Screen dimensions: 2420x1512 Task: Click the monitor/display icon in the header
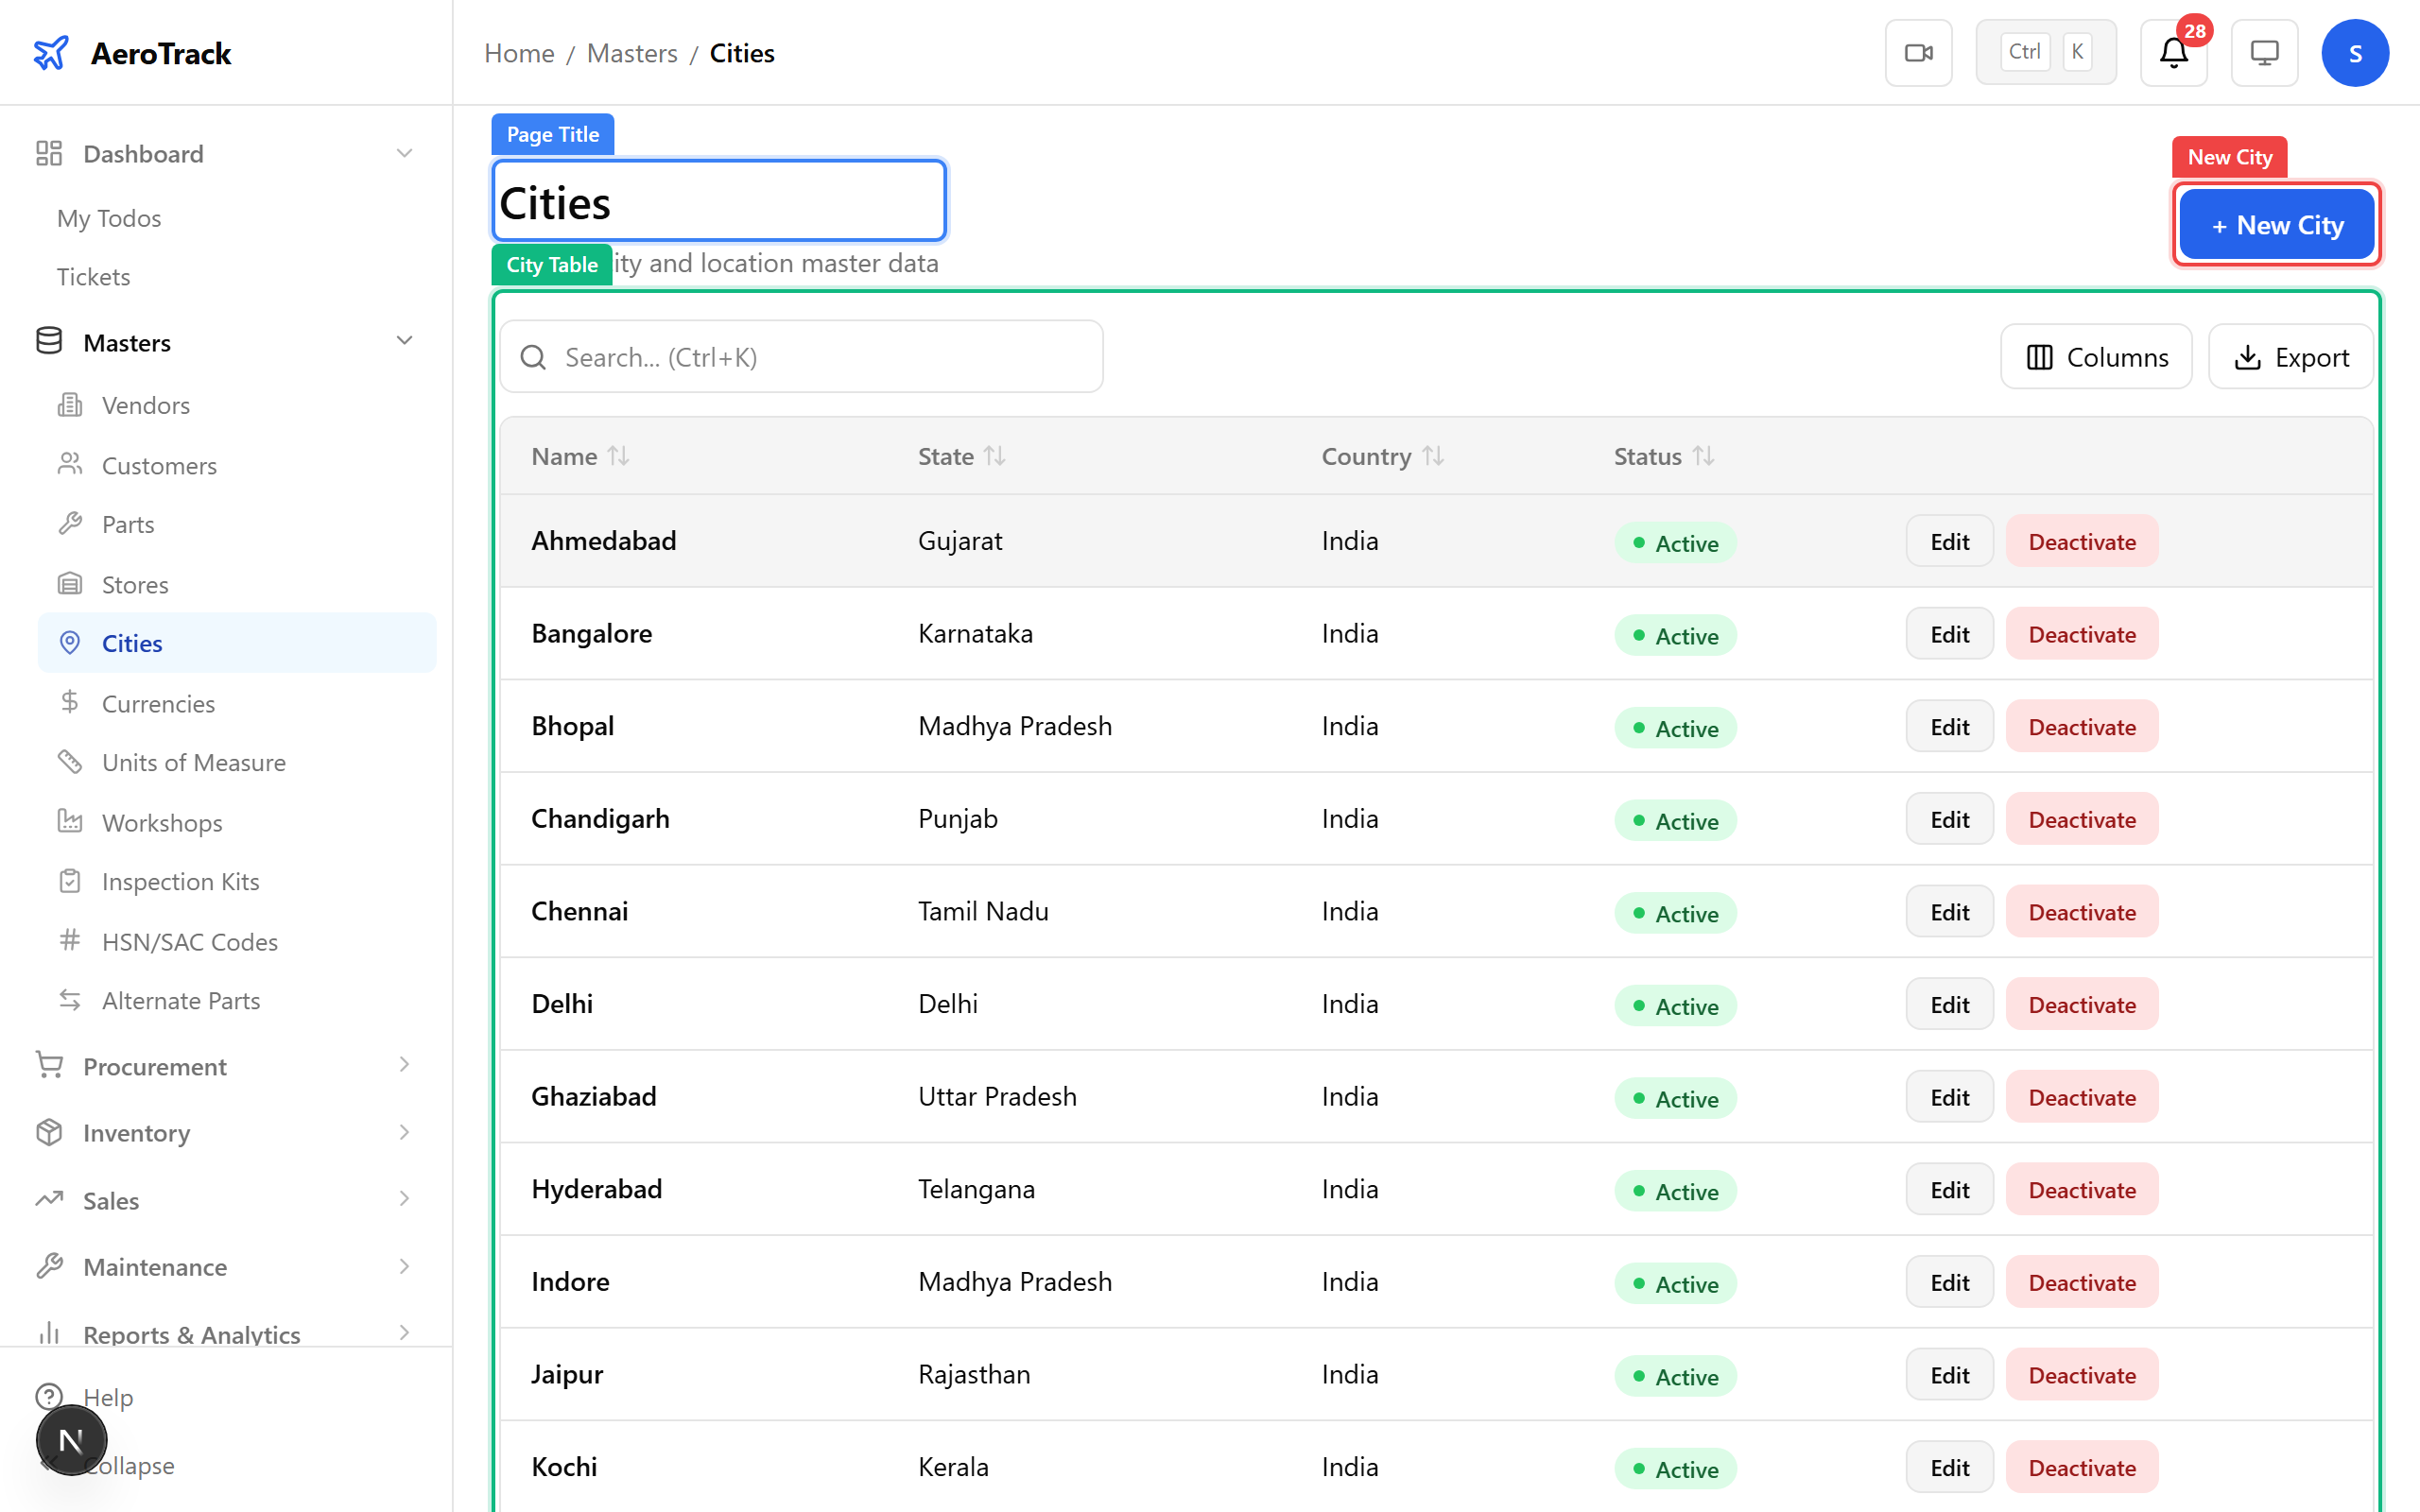[2264, 52]
